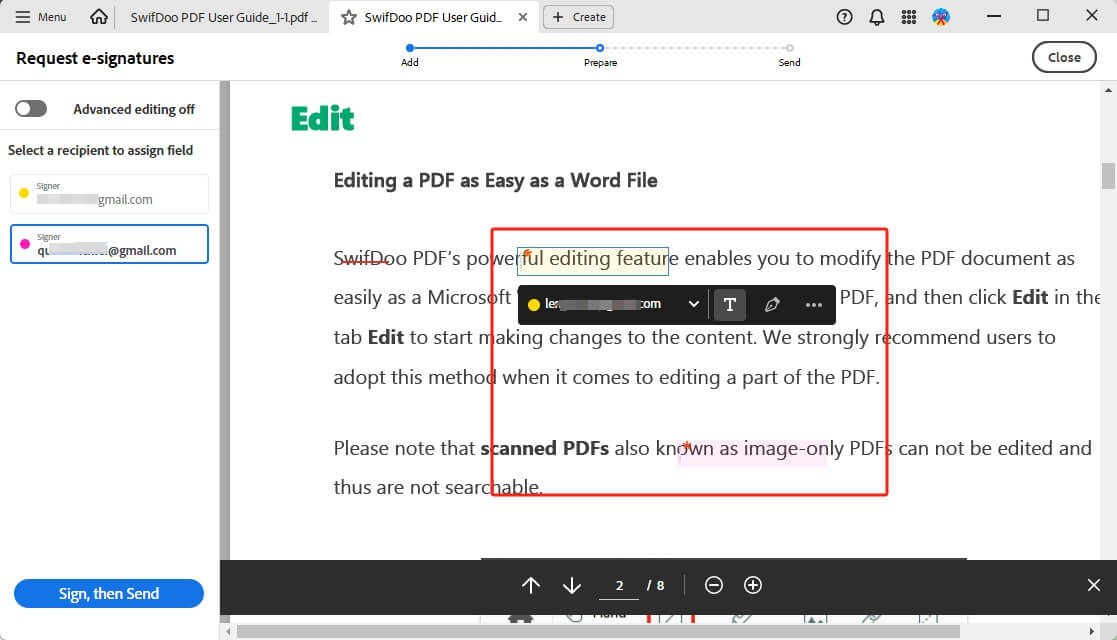Click the vertical scrollbar thumb

click(1108, 176)
